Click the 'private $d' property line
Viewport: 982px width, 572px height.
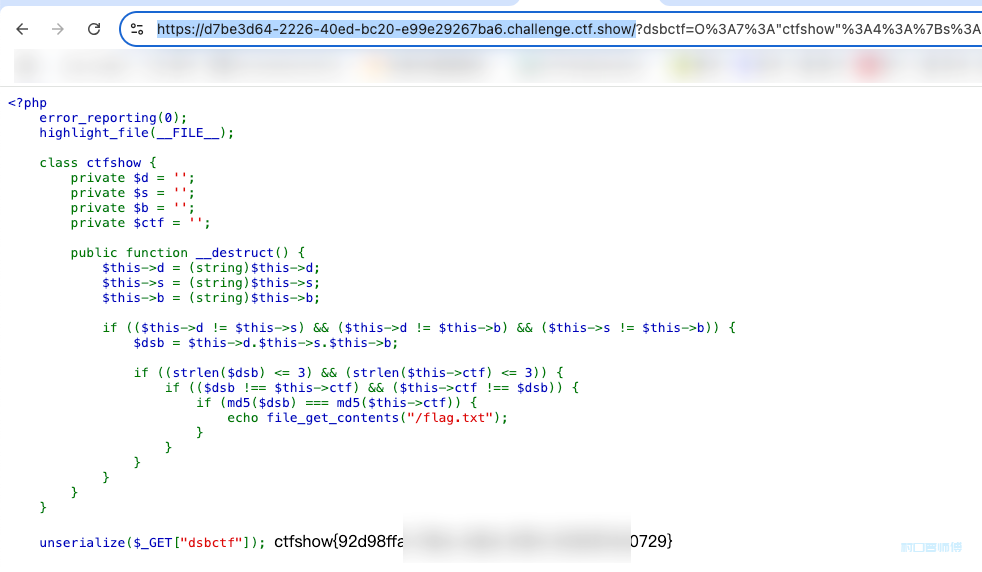133,178
